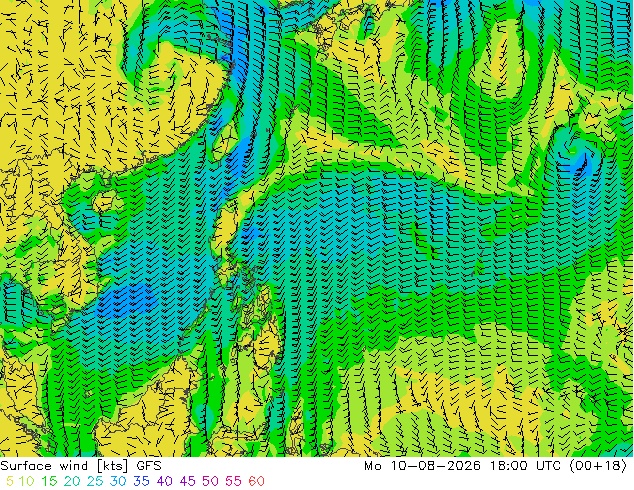Click the '35' knots legend number
Screen dimensions: 634x490
pos(141,481)
